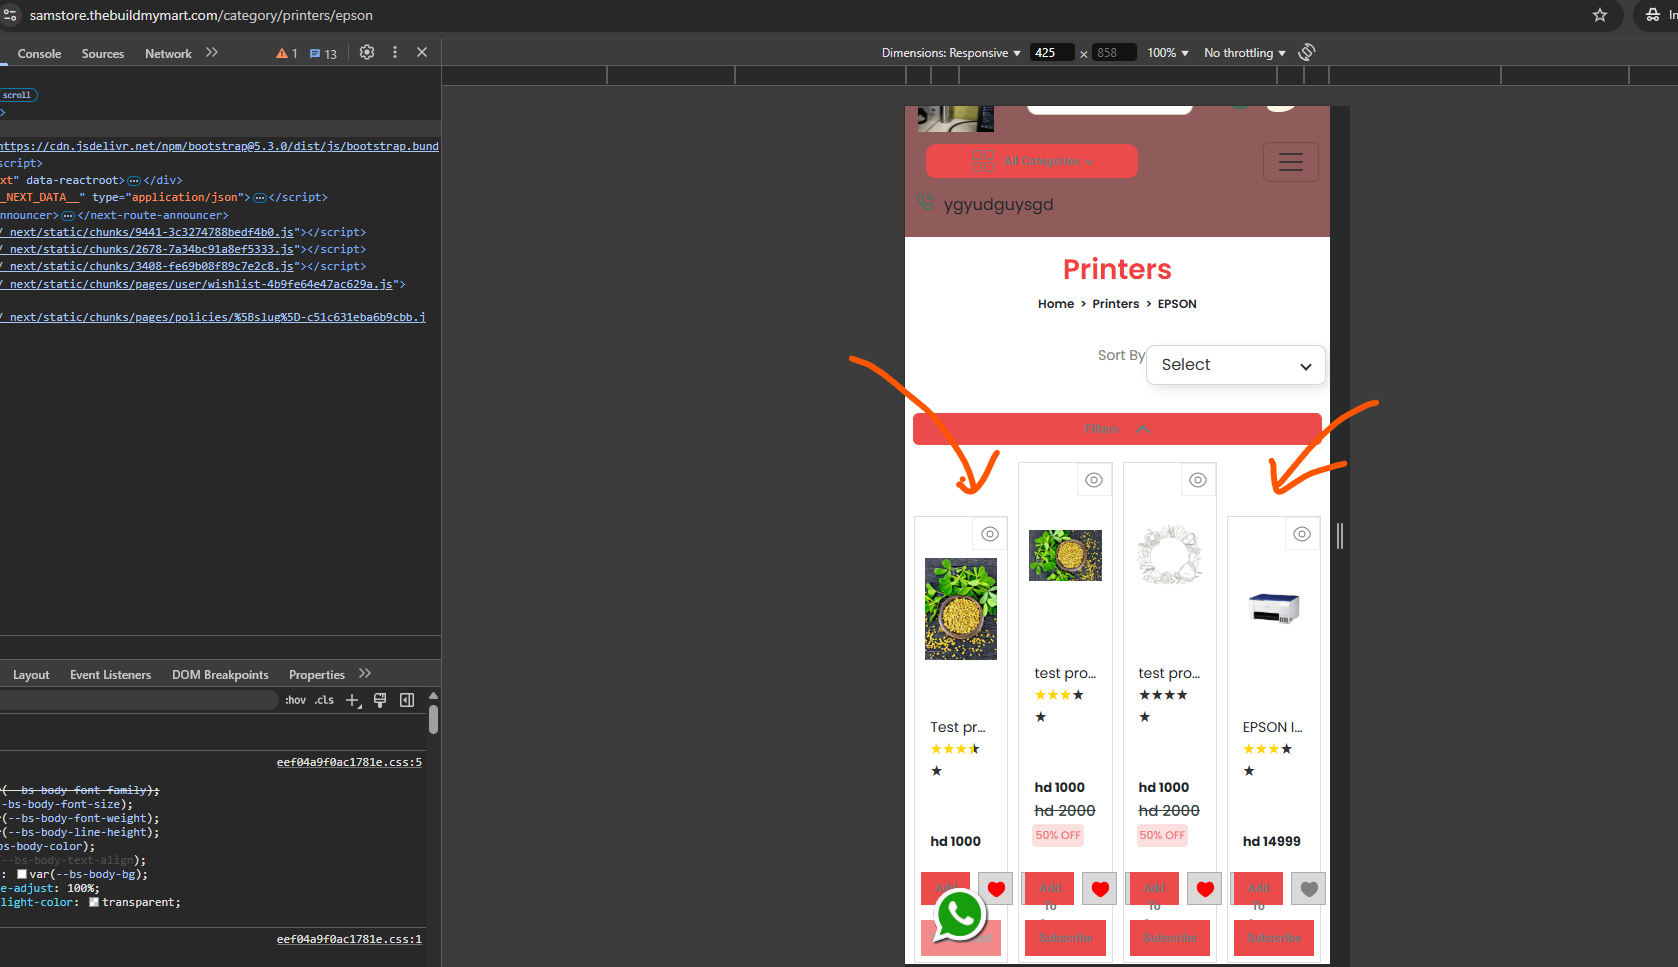Switch to the Network tab
The image size is (1678, 967).
[168, 54]
